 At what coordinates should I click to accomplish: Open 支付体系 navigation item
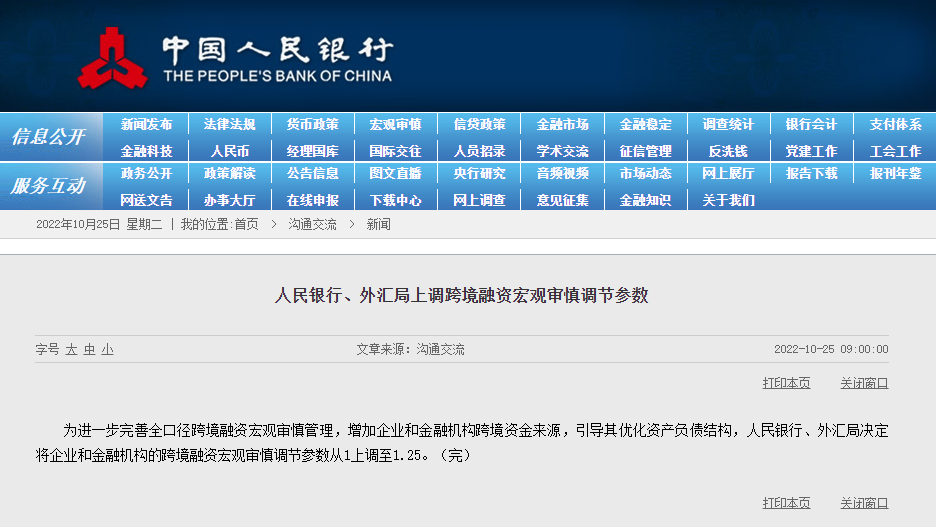pos(895,124)
